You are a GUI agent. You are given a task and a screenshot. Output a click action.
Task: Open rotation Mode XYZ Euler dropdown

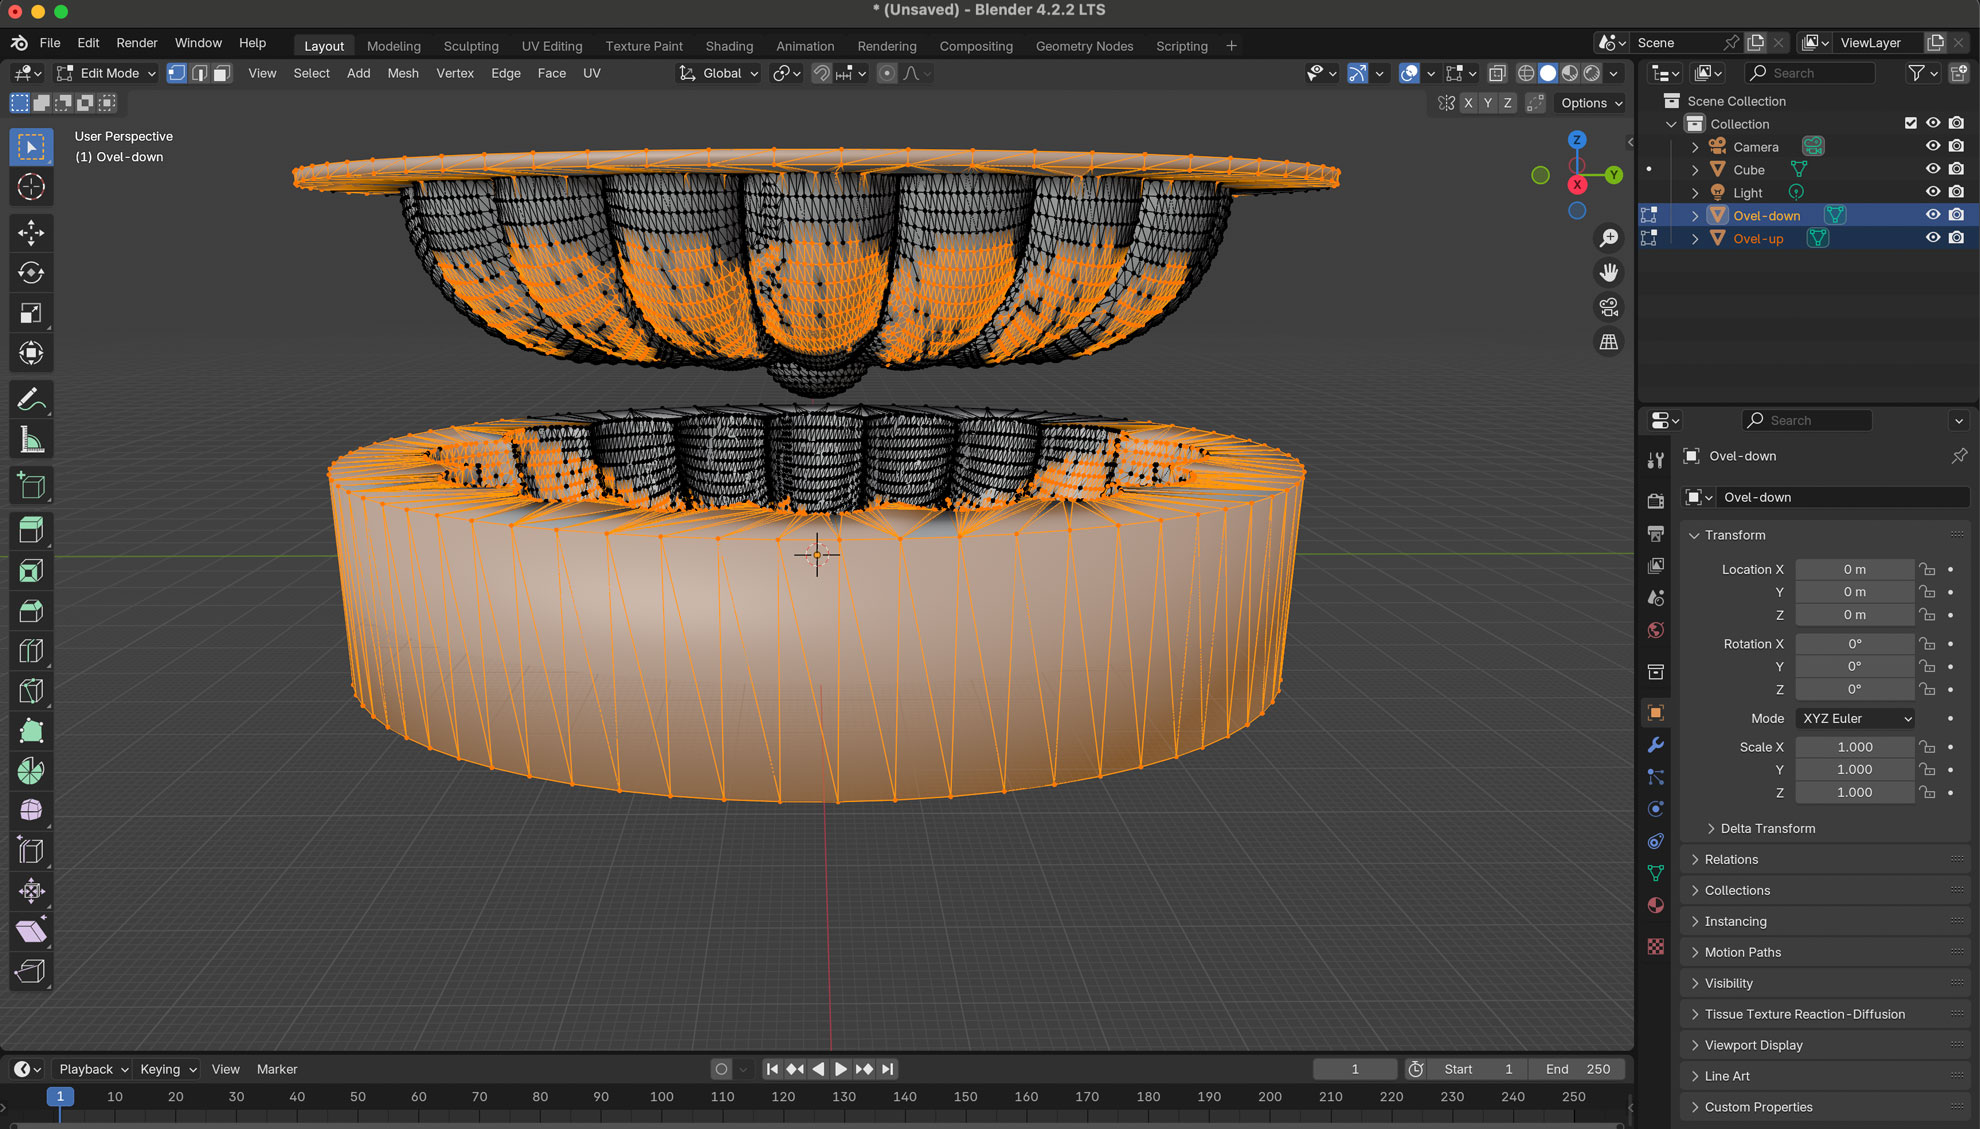pyautogui.click(x=1856, y=718)
